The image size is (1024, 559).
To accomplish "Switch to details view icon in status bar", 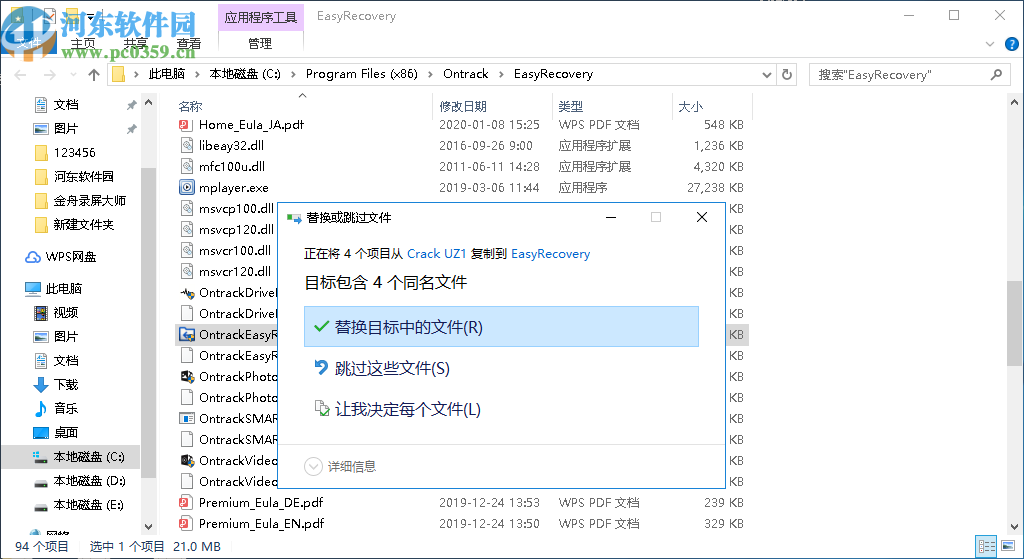I will click(x=986, y=546).
